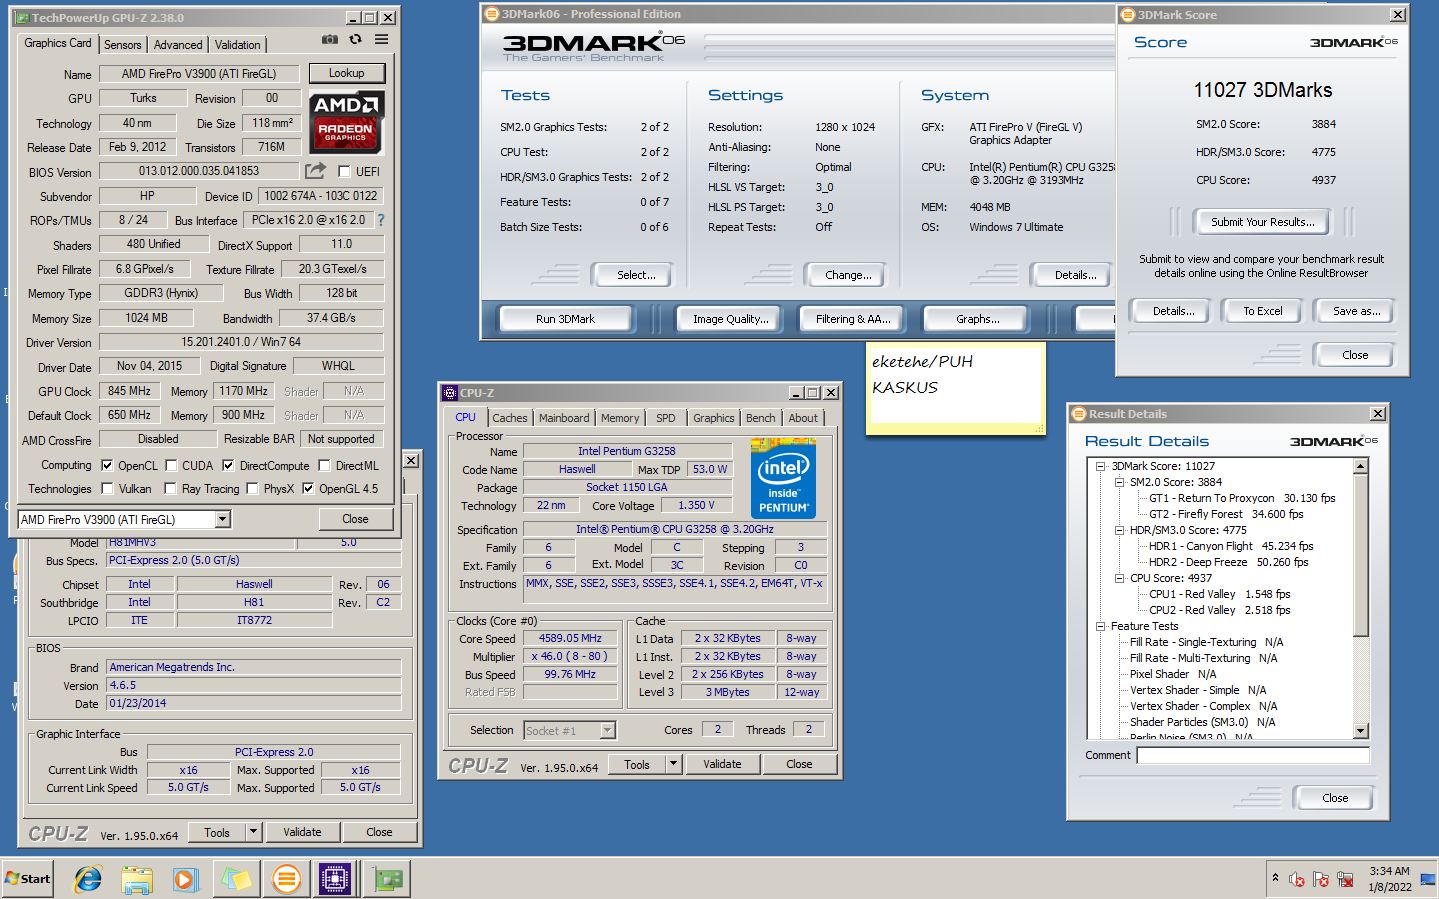This screenshot has height=899, width=1439.
Task: Click Run 3DMark button
Action: coord(565,319)
